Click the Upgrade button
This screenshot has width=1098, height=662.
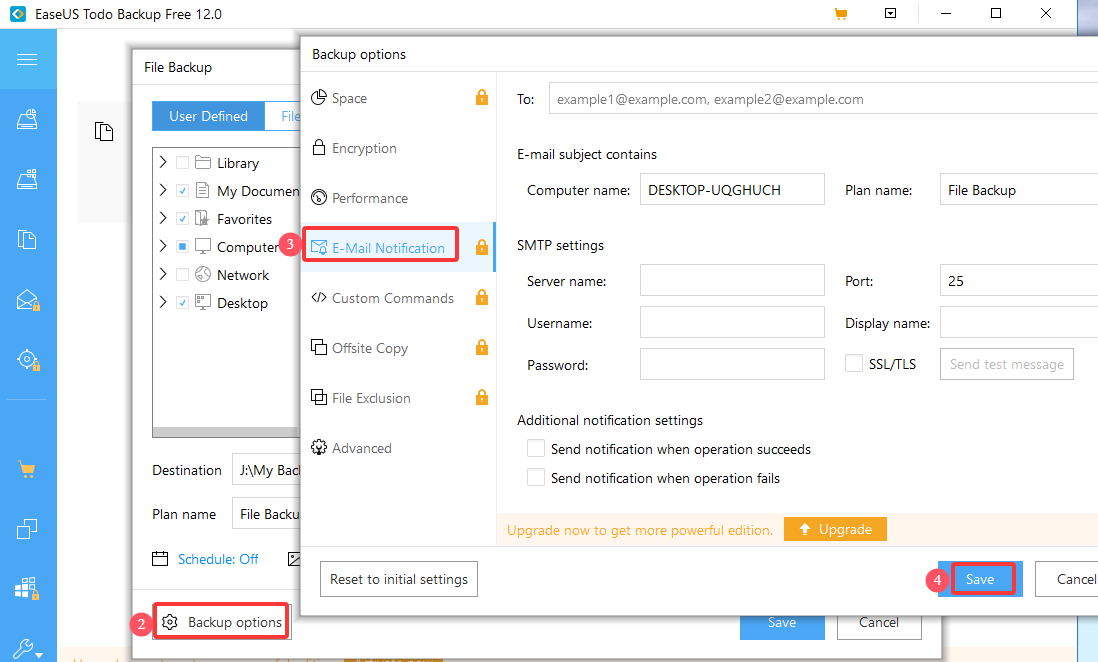[x=835, y=530]
